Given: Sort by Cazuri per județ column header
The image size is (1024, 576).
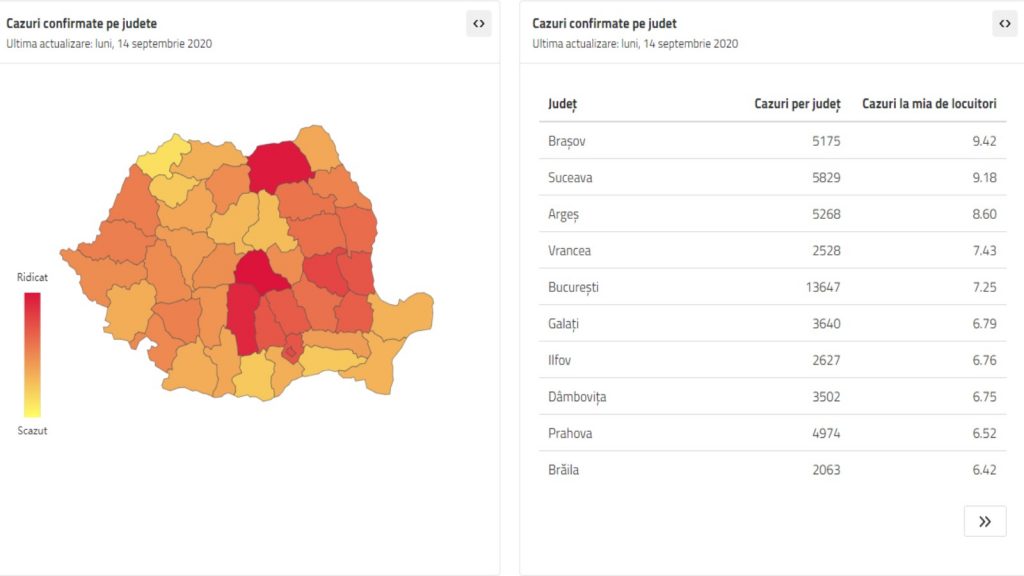Looking at the screenshot, I should tap(797, 104).
